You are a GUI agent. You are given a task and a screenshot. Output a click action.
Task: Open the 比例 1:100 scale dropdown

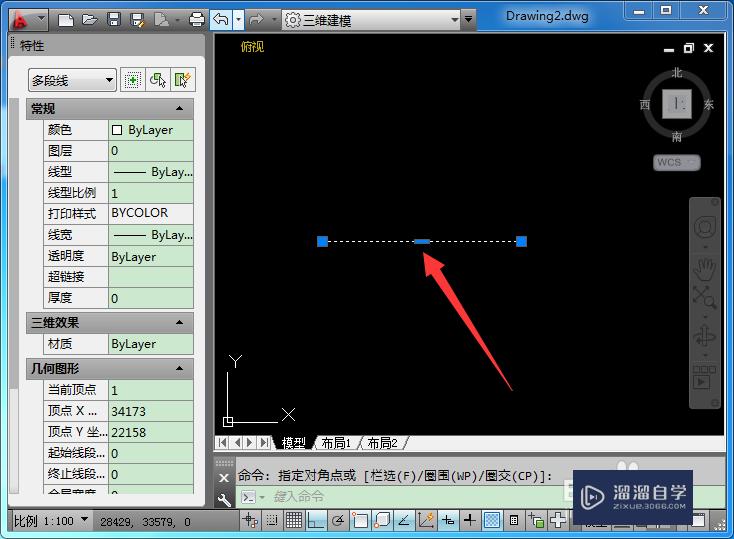coord(51,520)
